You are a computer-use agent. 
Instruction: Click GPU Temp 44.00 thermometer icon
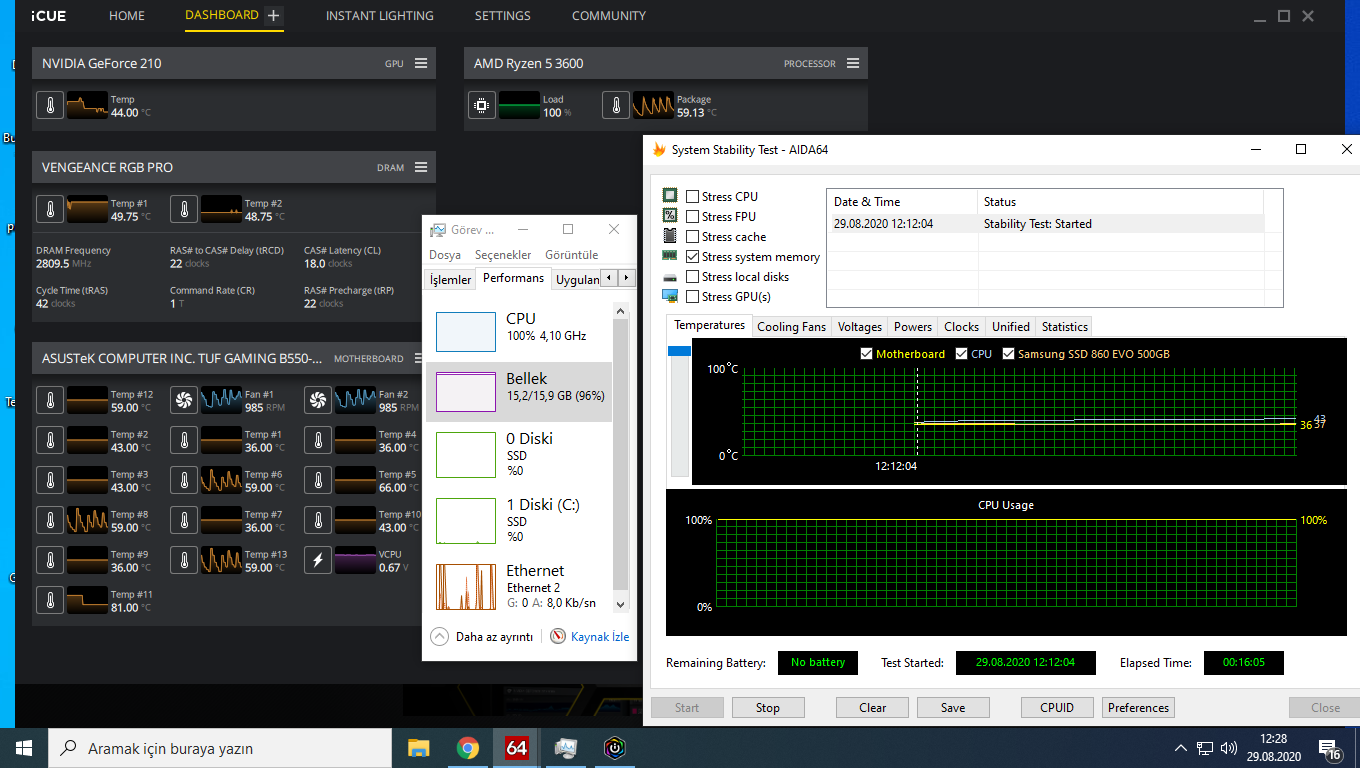click(50, 106)
